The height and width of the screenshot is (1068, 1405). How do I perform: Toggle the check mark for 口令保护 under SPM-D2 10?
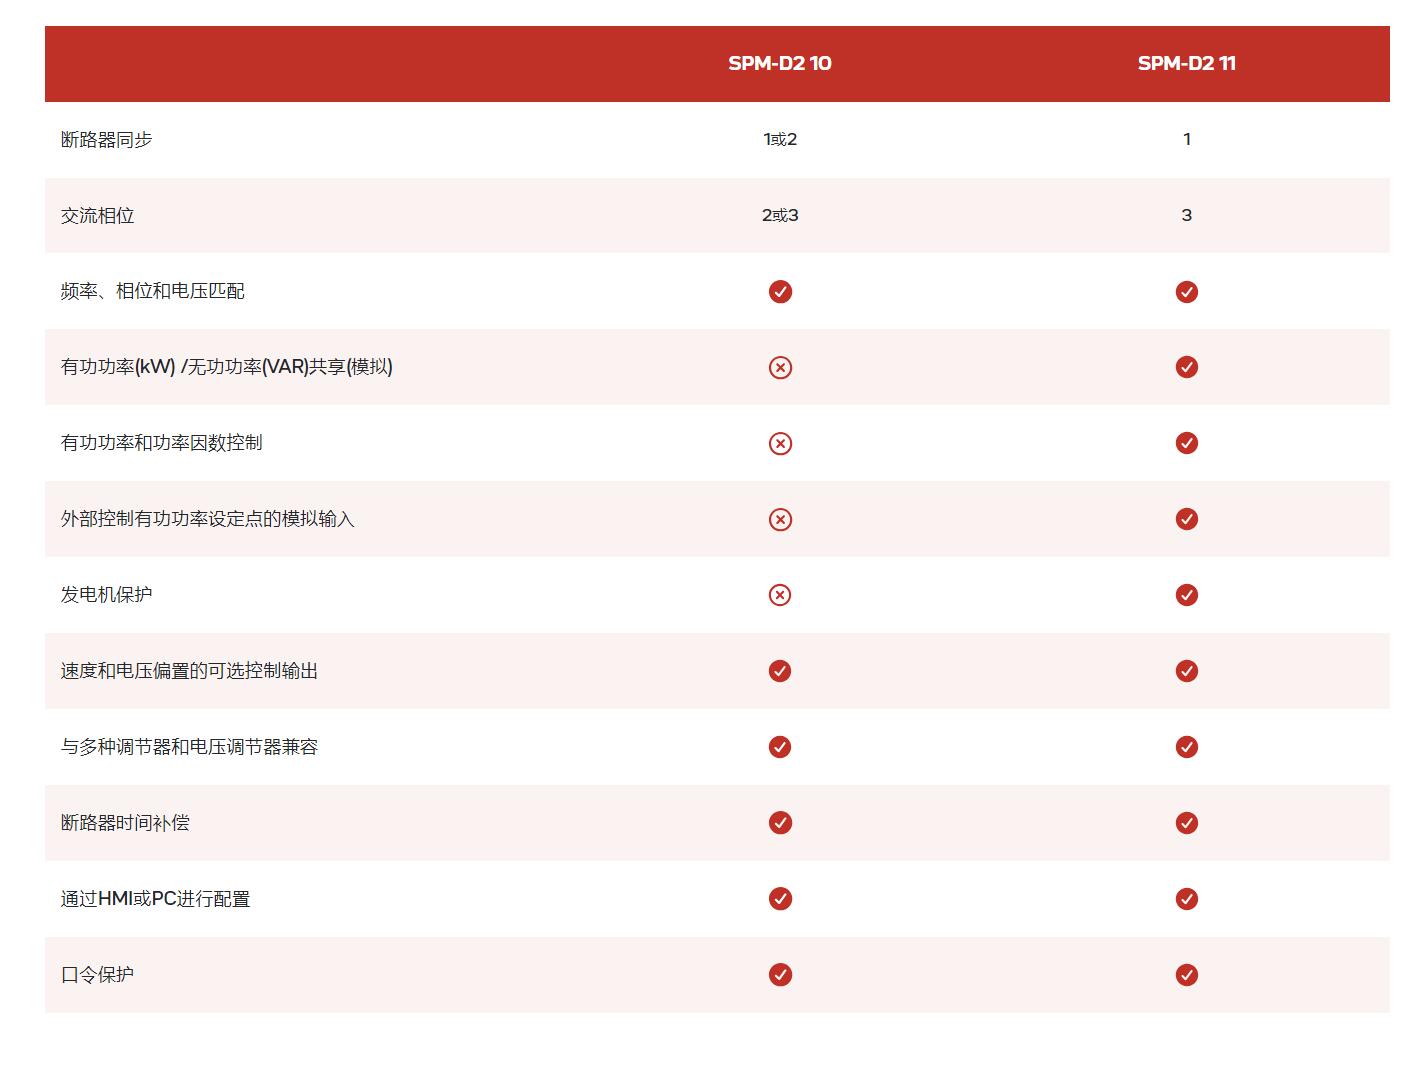[x=779, y=974]
